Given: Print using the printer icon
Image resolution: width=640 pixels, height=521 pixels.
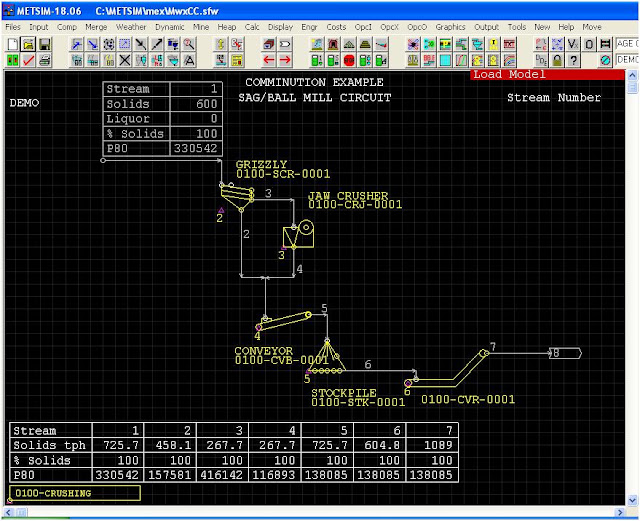Looking at the screenshot, I should point(44,60).
